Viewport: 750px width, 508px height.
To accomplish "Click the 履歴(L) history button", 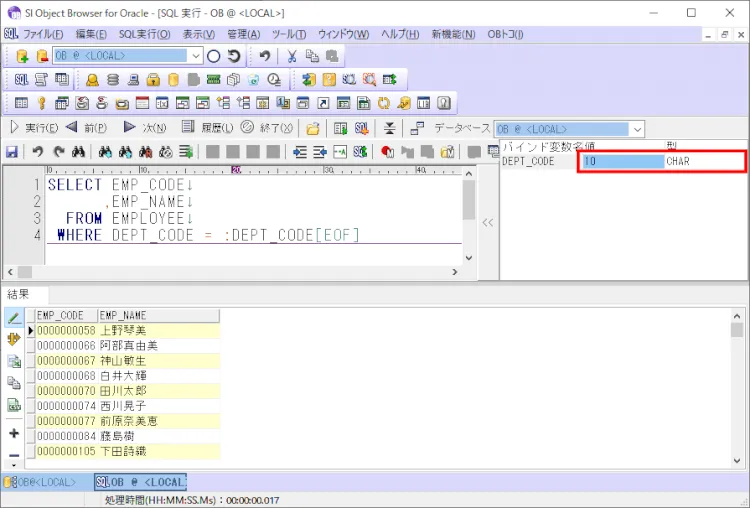I will coord(208,128).
